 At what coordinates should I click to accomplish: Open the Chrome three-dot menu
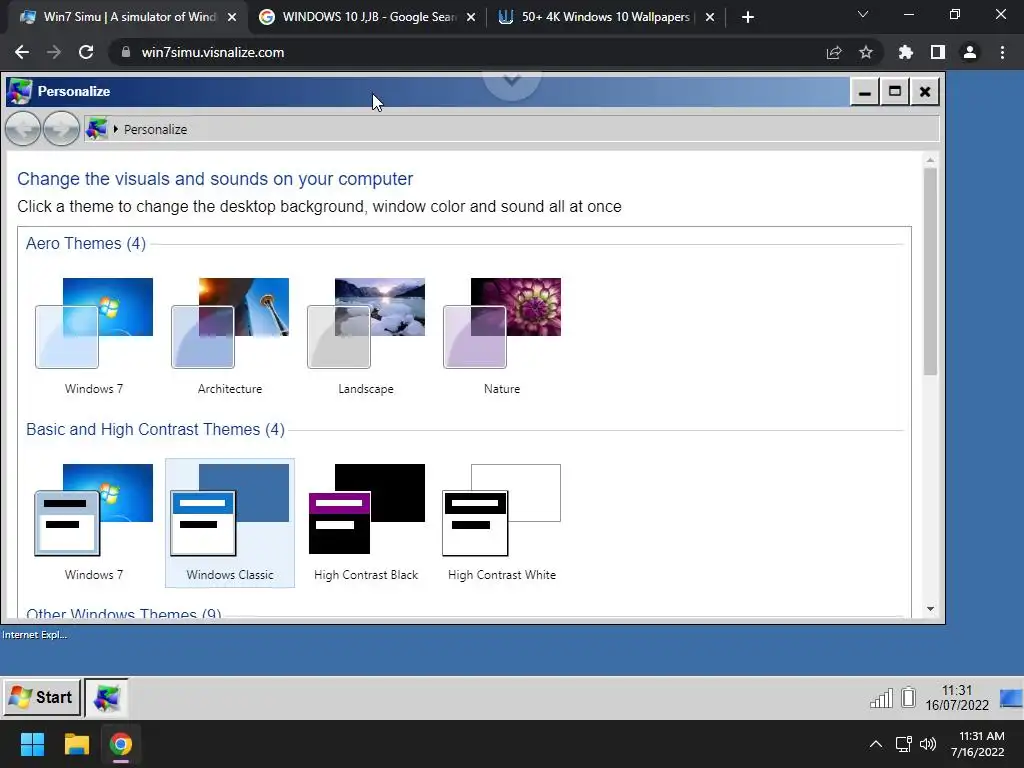[x=1002, y=52]
